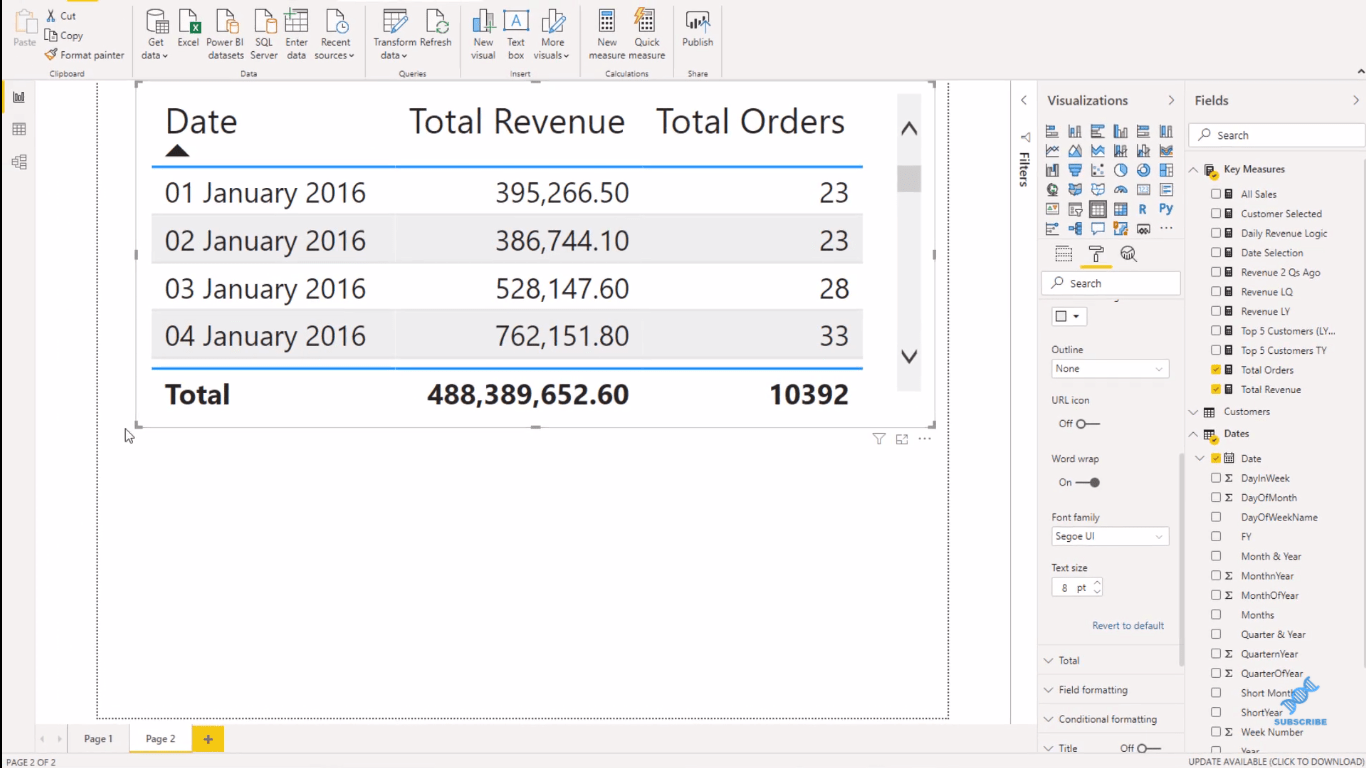Image resolution: width=1366 pixels, height=768 pixels.
Task: Select the Treemap visual
Action: point(1166,170)
